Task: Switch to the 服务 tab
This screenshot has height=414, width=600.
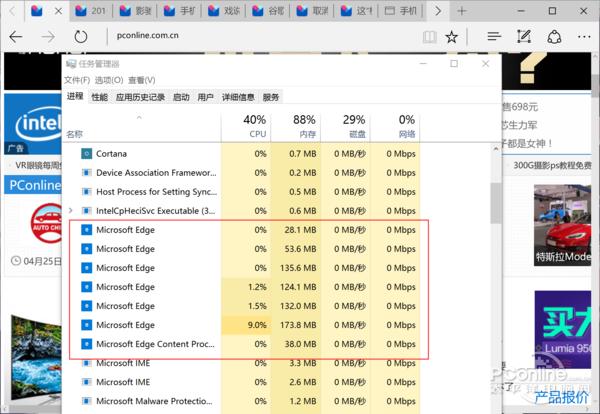Action: click(x=271, y=97)
